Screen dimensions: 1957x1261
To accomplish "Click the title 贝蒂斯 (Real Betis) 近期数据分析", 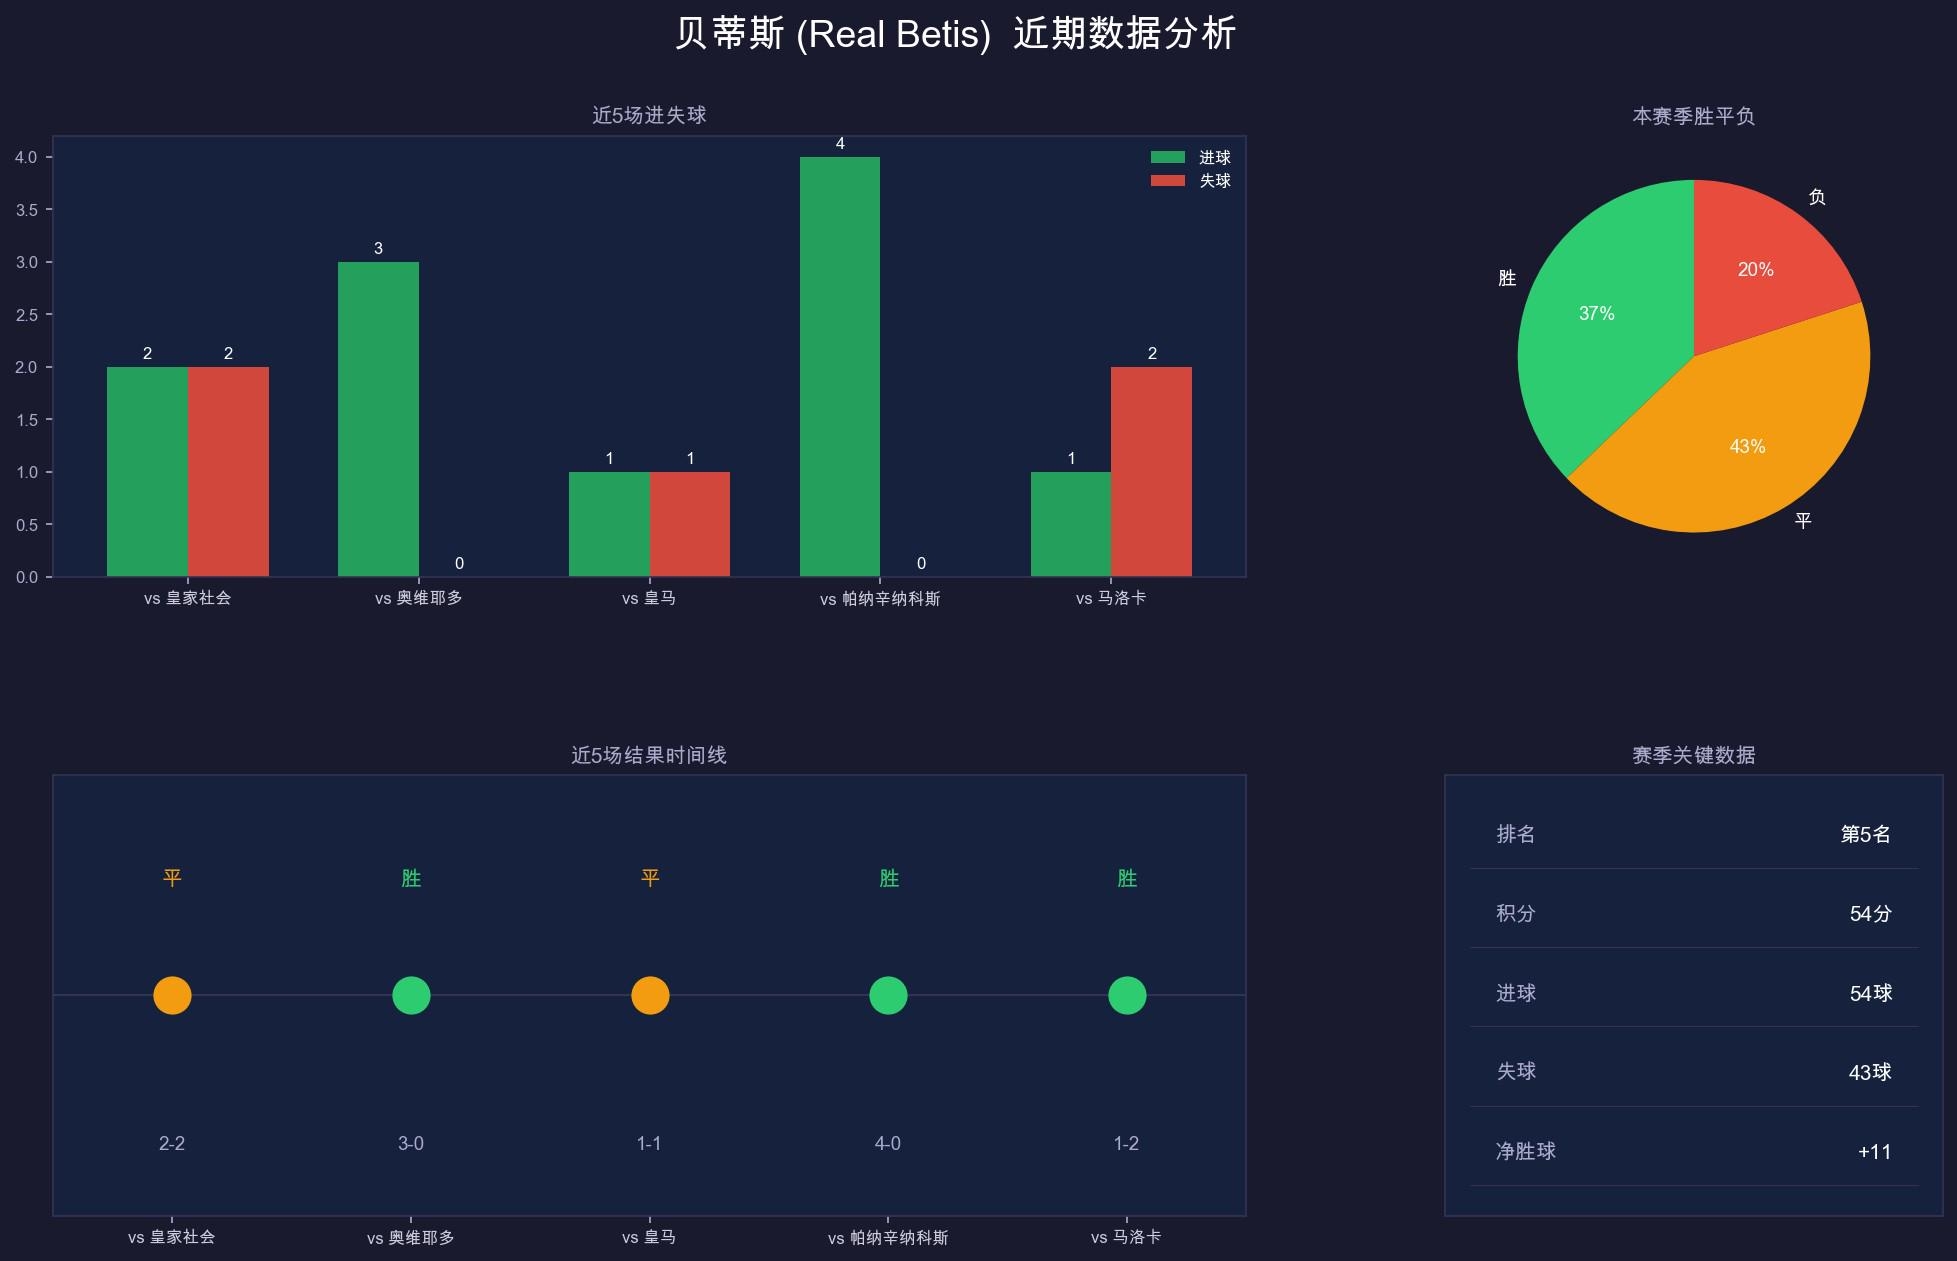I will 955,34.
